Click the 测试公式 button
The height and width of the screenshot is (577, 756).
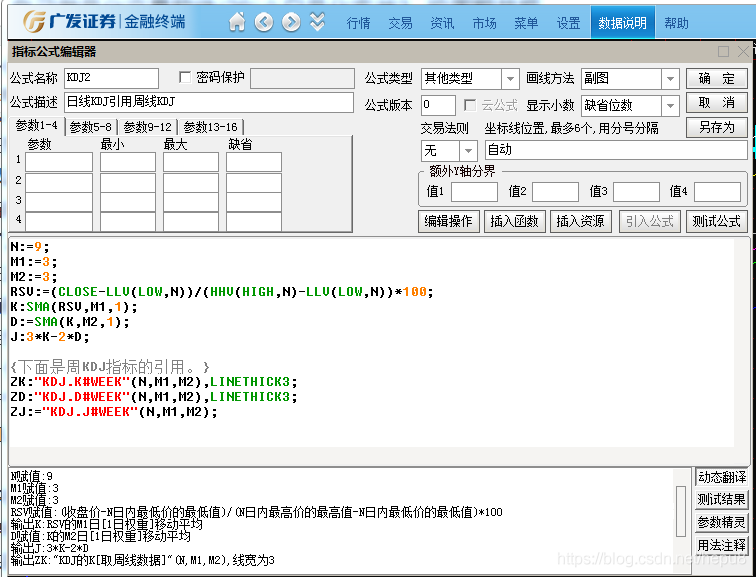pos(716,221)
